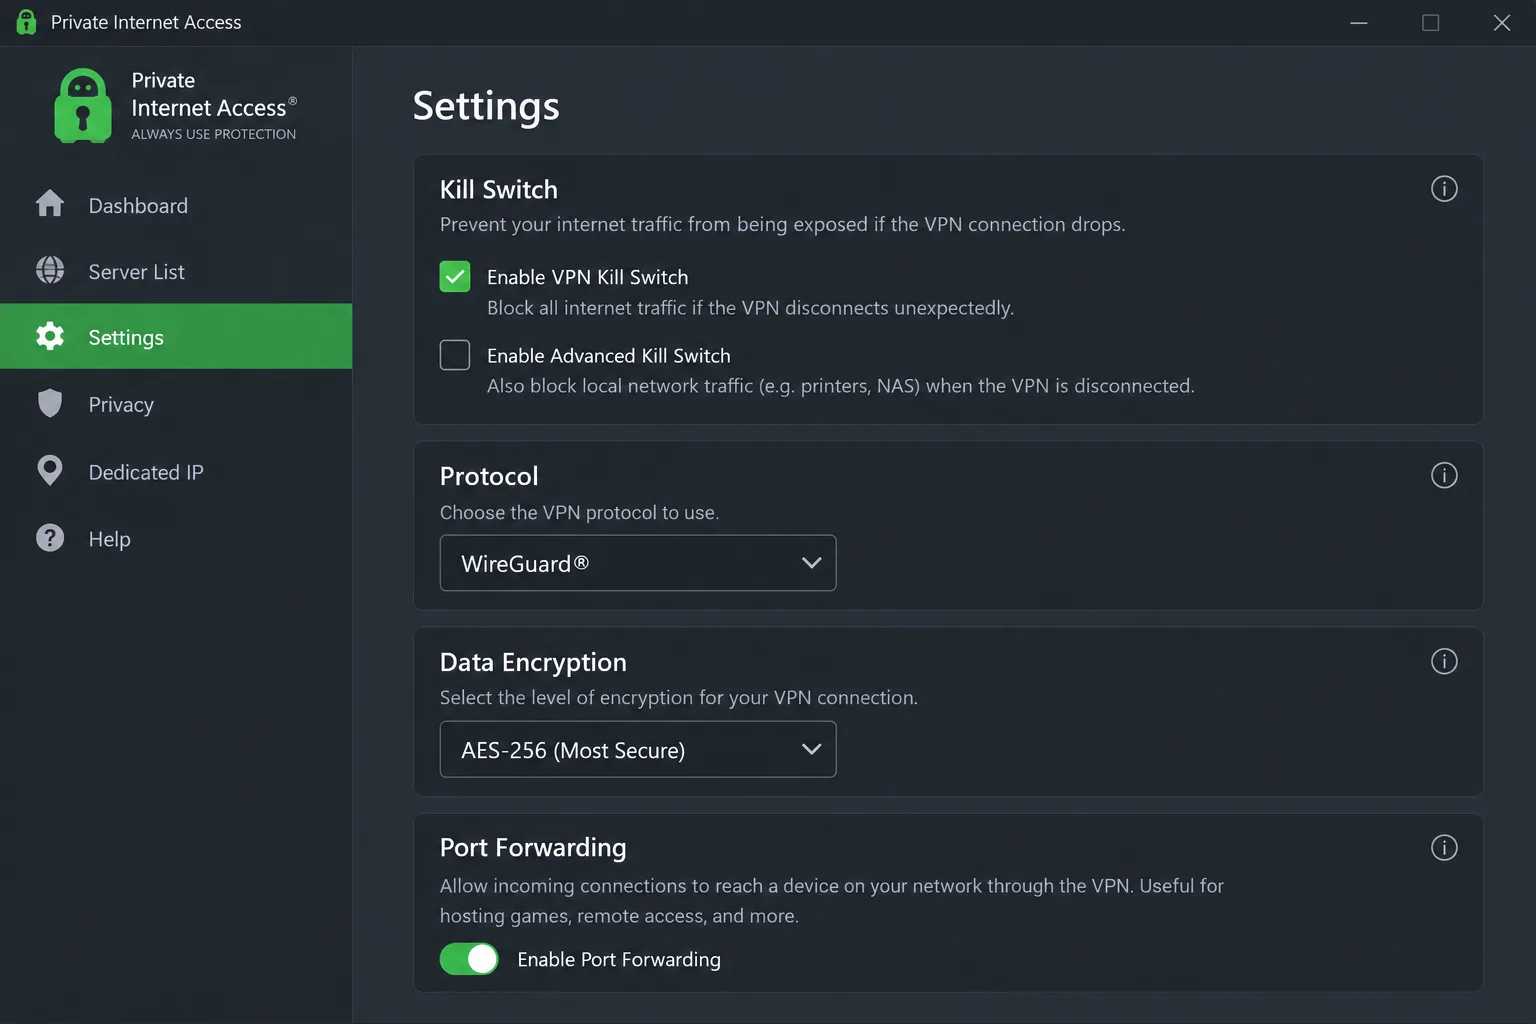Image resolution: width=1536 pixels, height=1024 pixels.
Task: Open Protocol section info icon
Action: [x=1444, y=475]
